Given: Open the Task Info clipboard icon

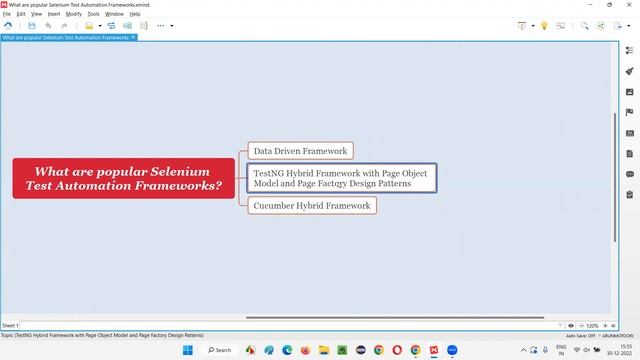Looking at the screenshot, I should pyautogui.click(x=629, y=195).
